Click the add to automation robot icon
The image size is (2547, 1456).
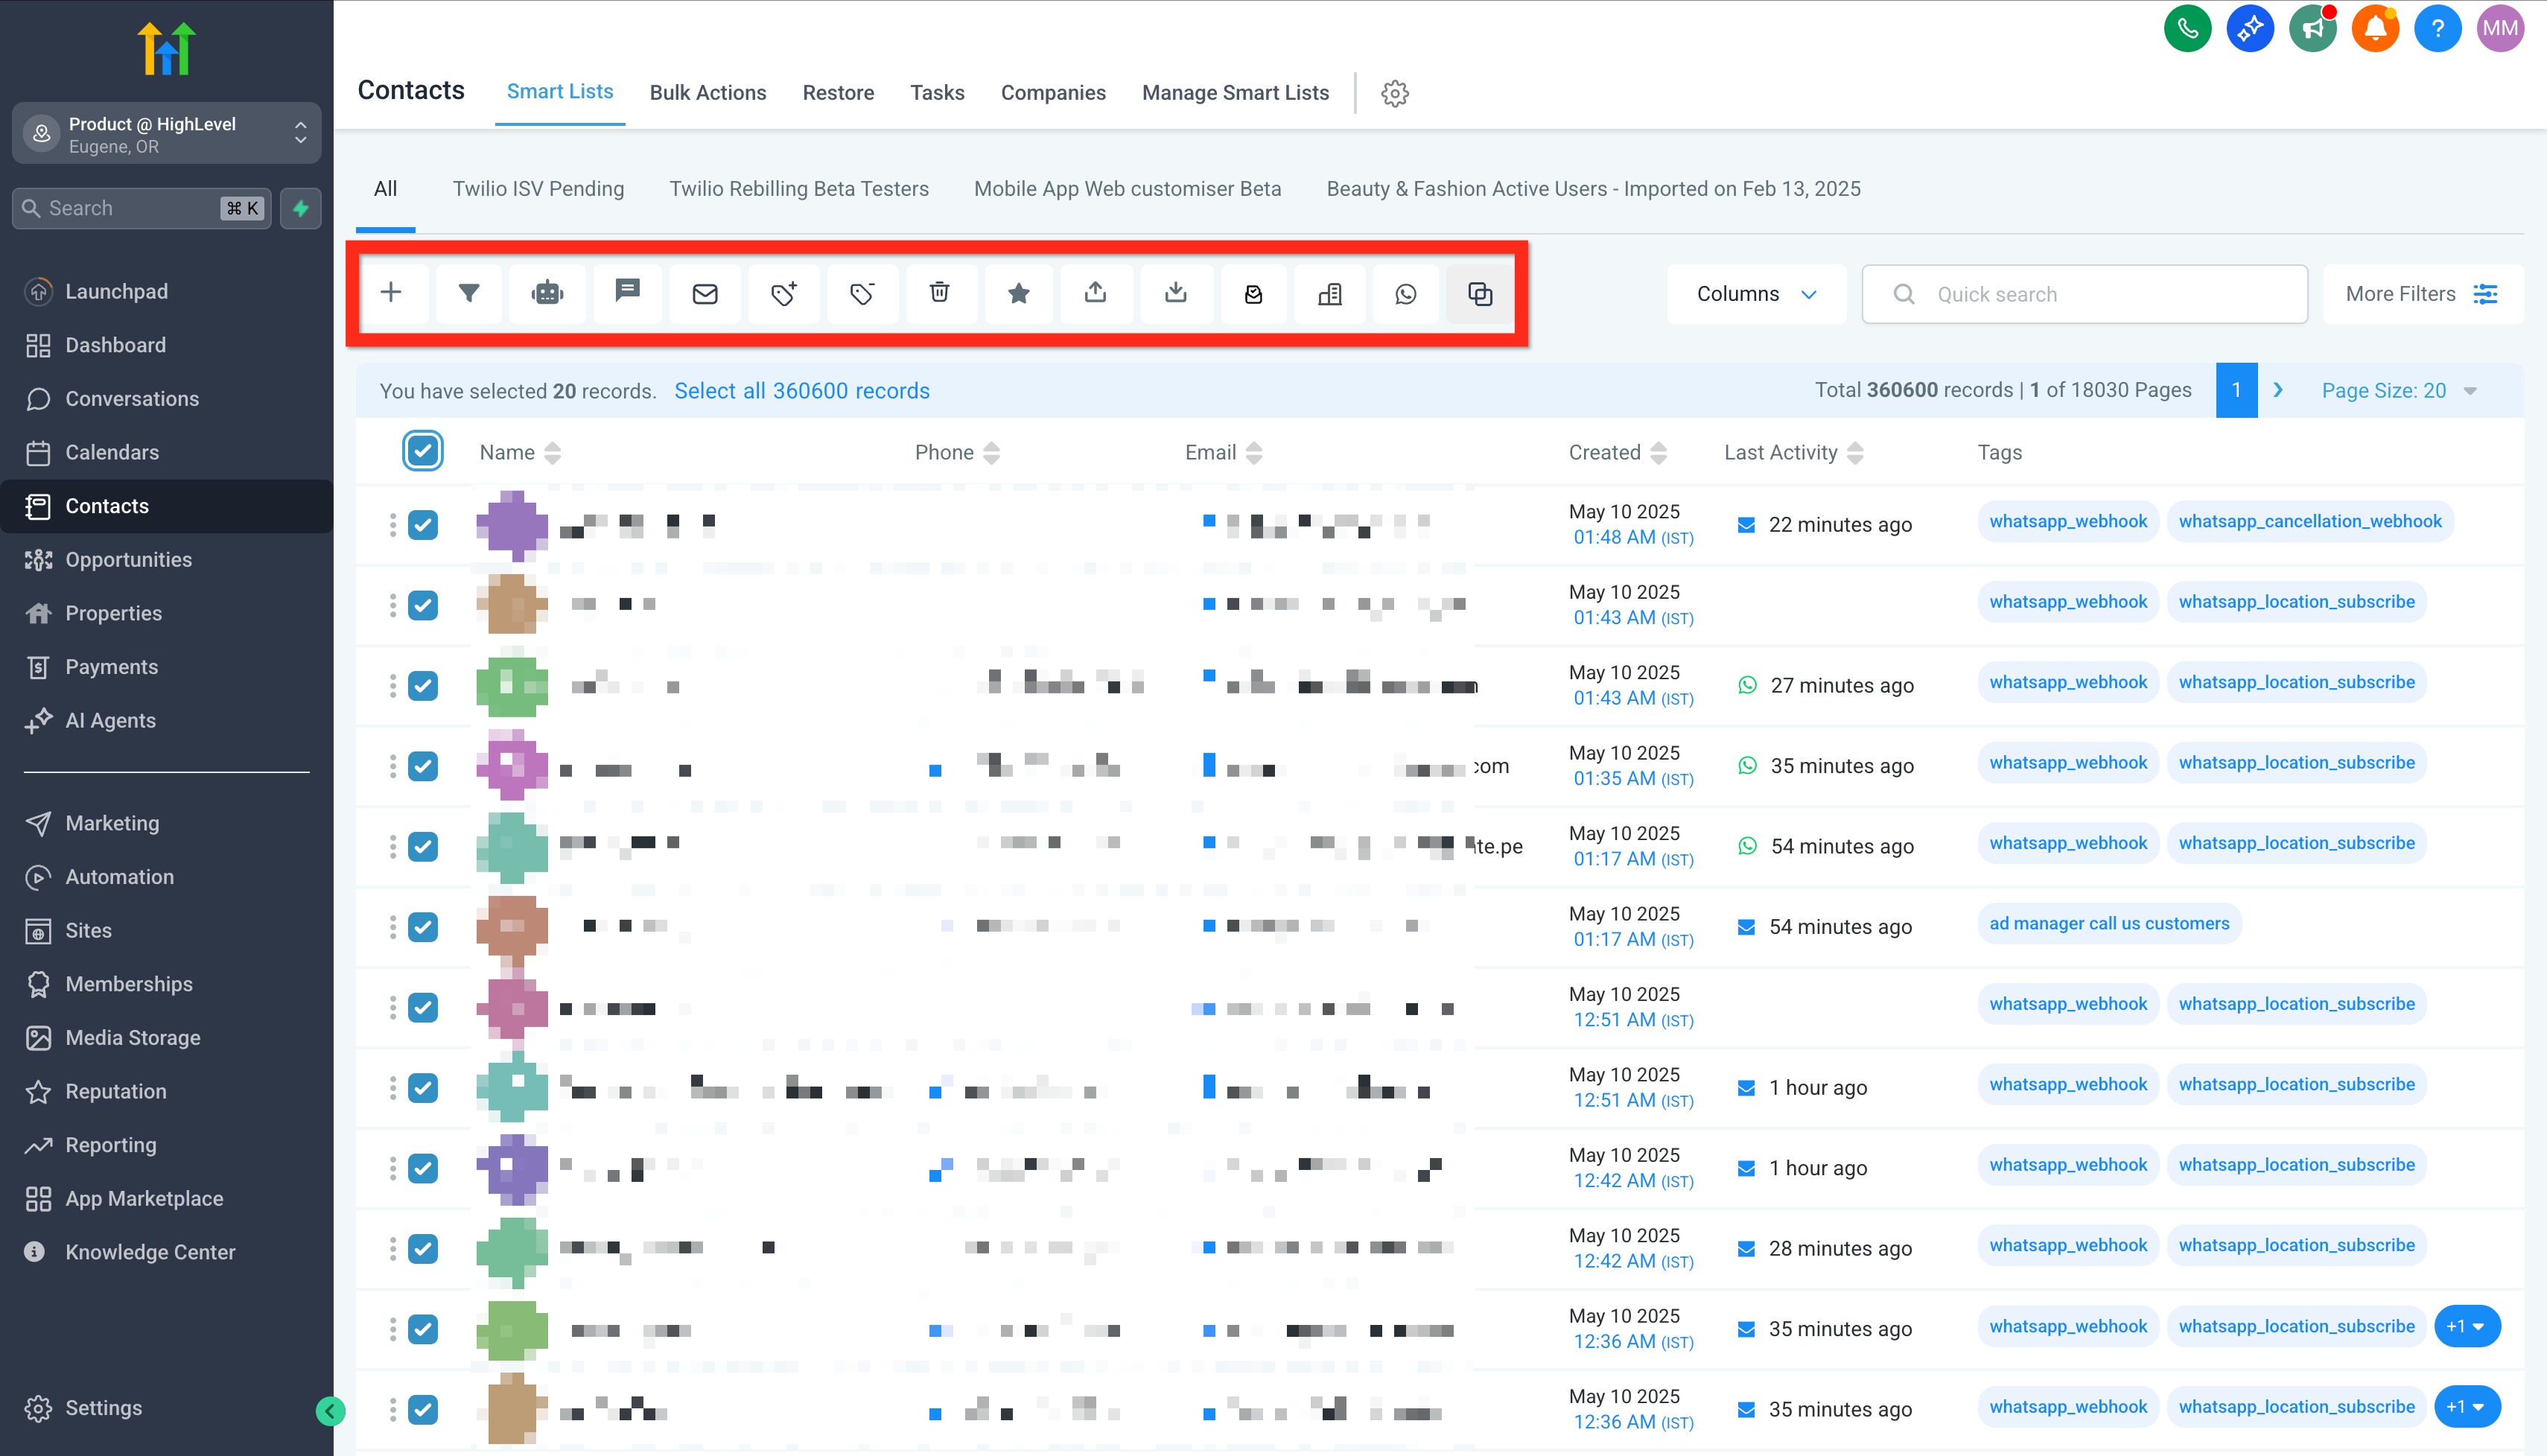(x=547, y=293)
